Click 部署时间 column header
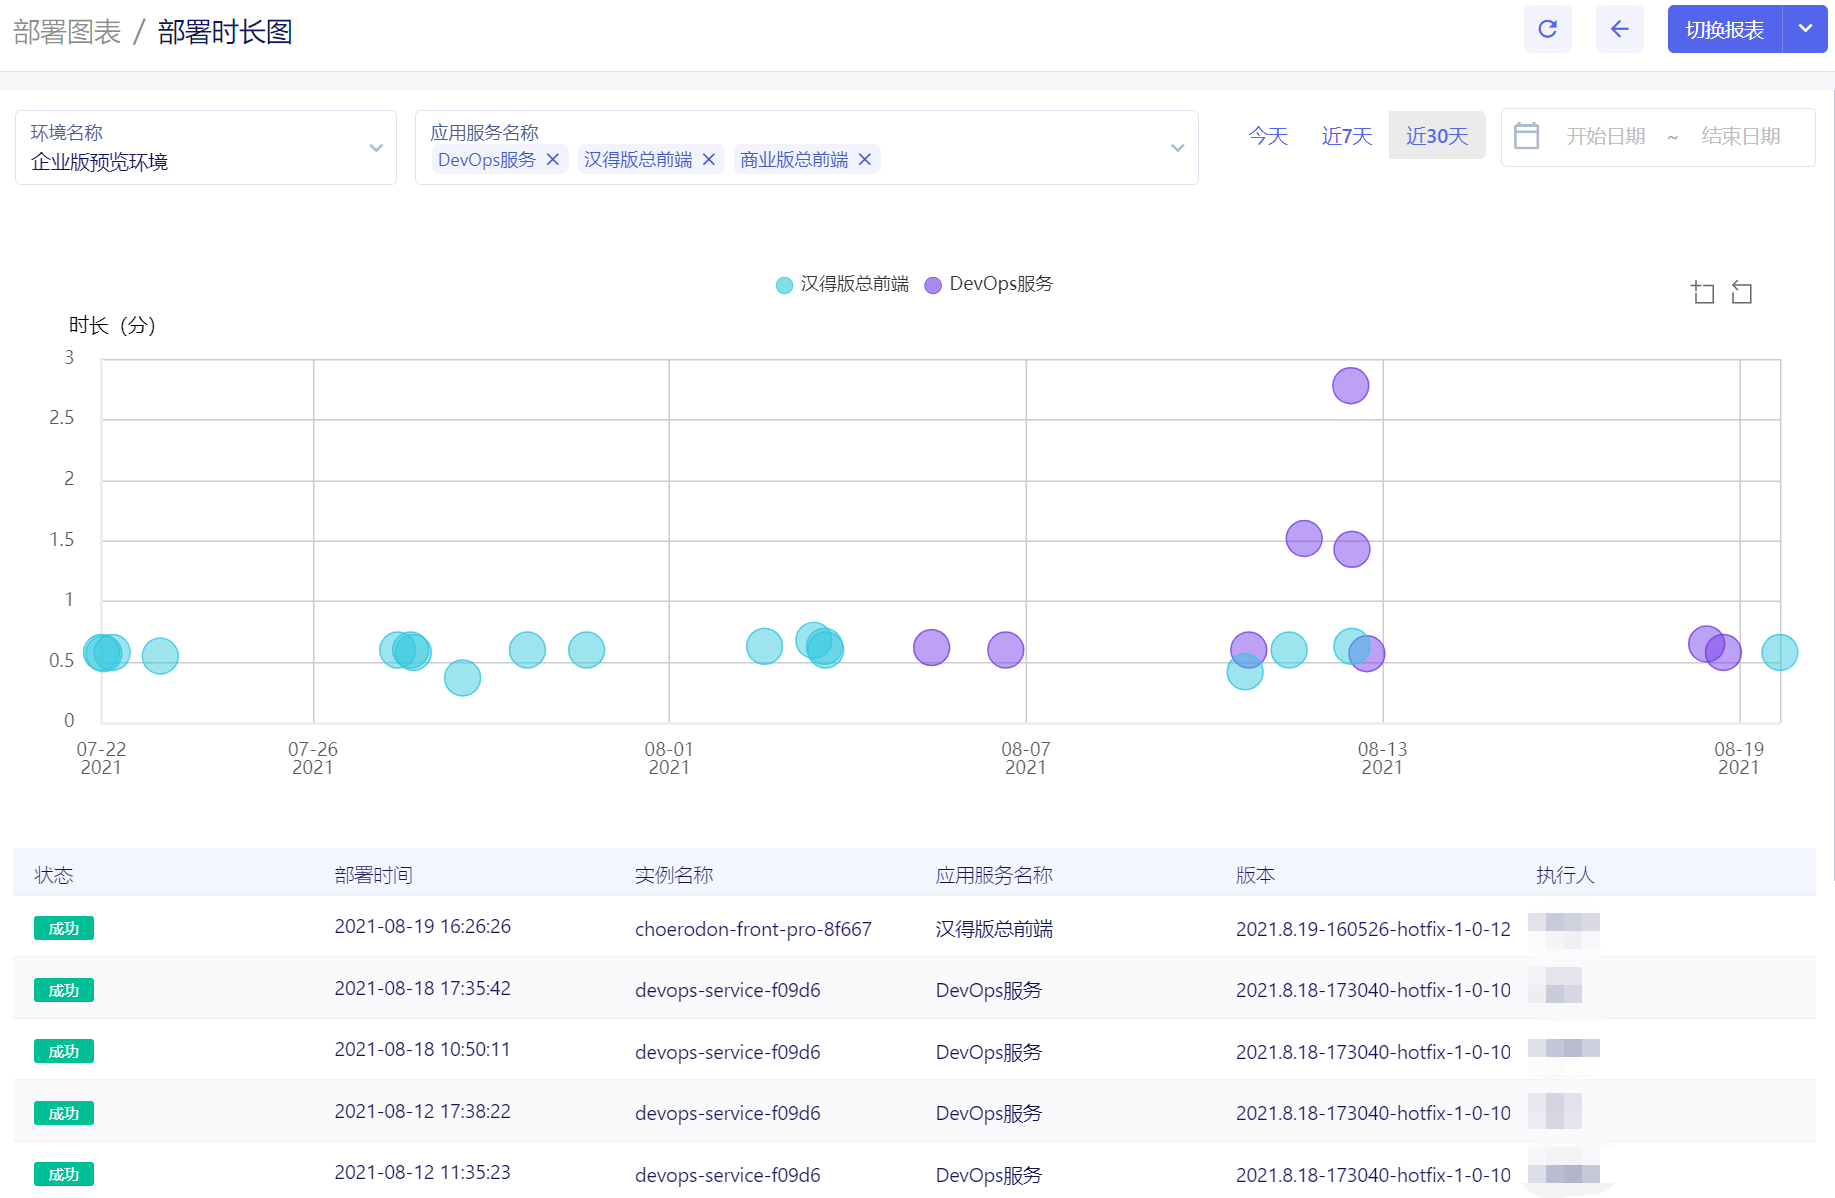1835x1198 pixels. coord(373,875)
